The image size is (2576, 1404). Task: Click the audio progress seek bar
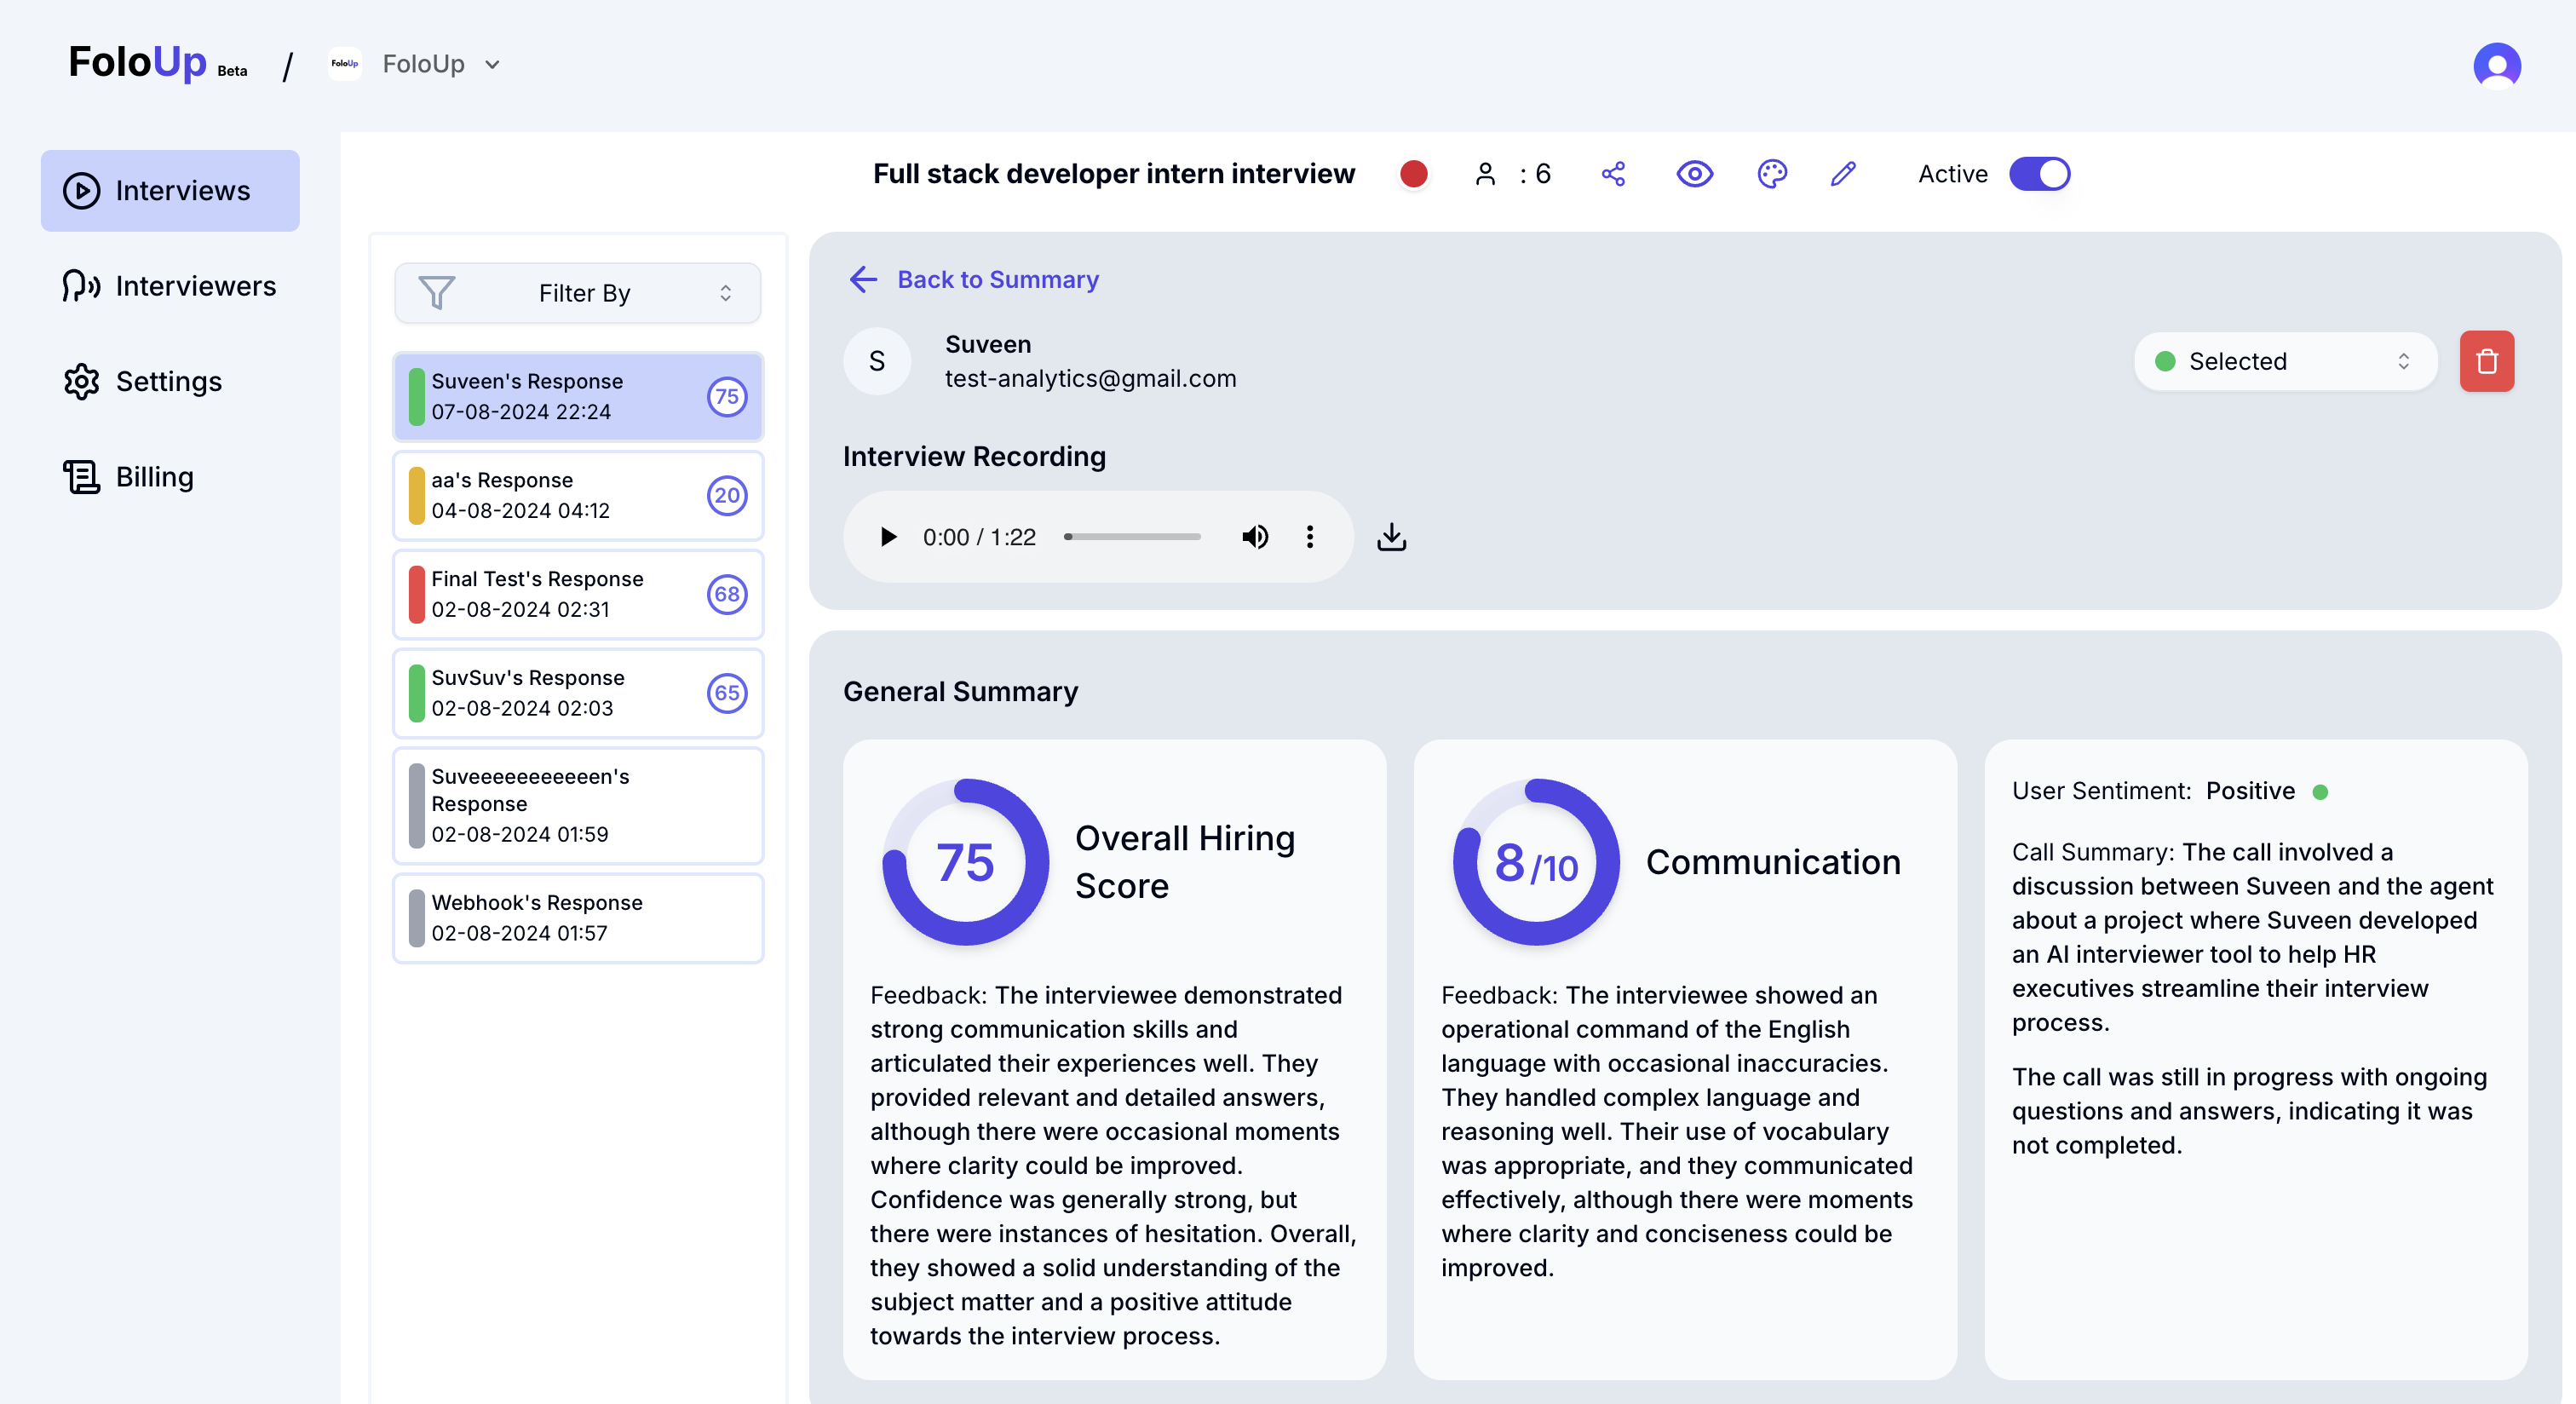(1132, 537)
